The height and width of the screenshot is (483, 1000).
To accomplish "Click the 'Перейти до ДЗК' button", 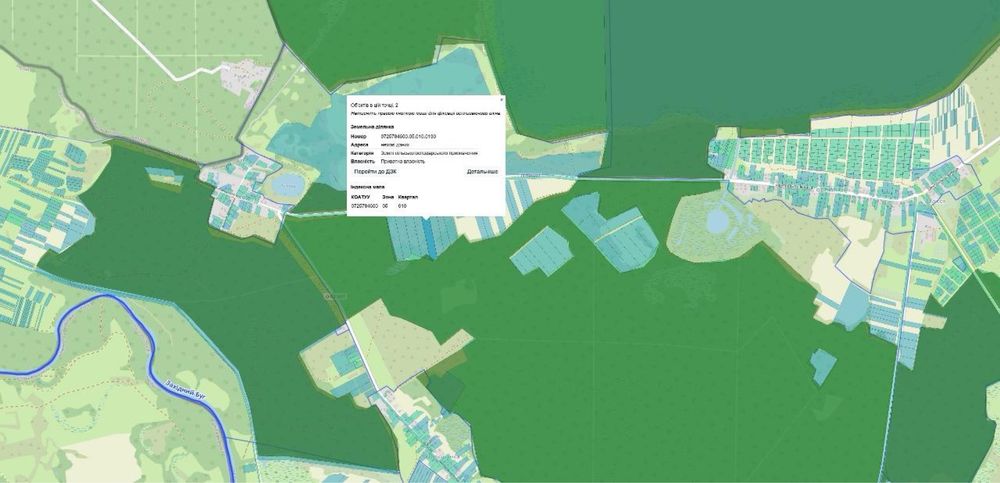I will tap(375, 172).
